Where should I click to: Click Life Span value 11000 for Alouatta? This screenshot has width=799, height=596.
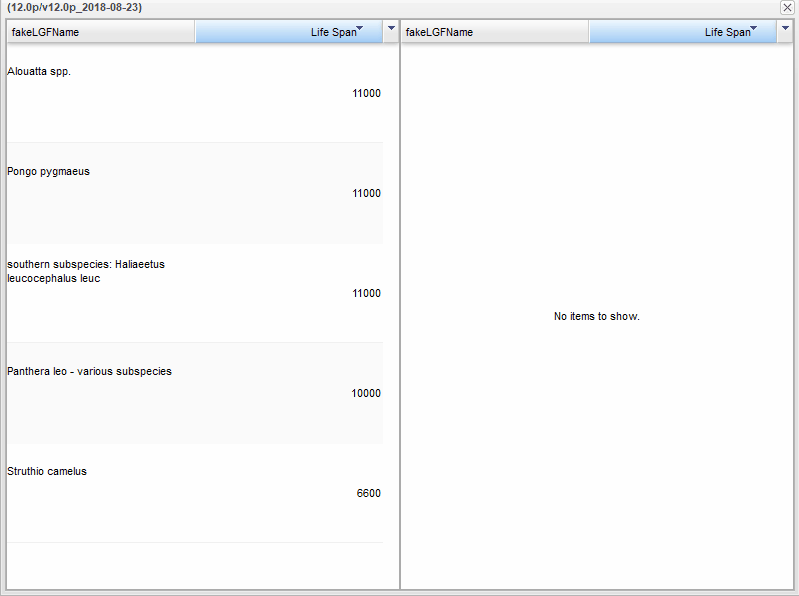tap(366, 93)
